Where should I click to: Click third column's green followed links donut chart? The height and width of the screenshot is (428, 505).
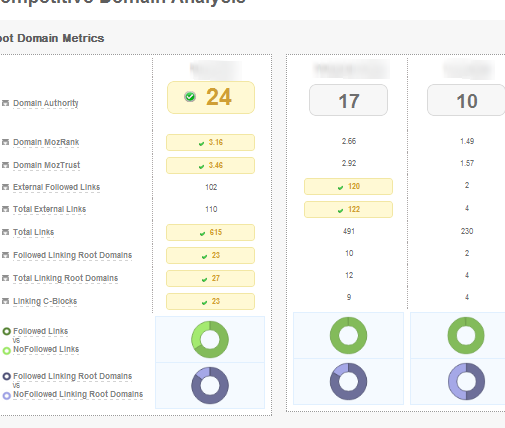(x=466, y=335)
